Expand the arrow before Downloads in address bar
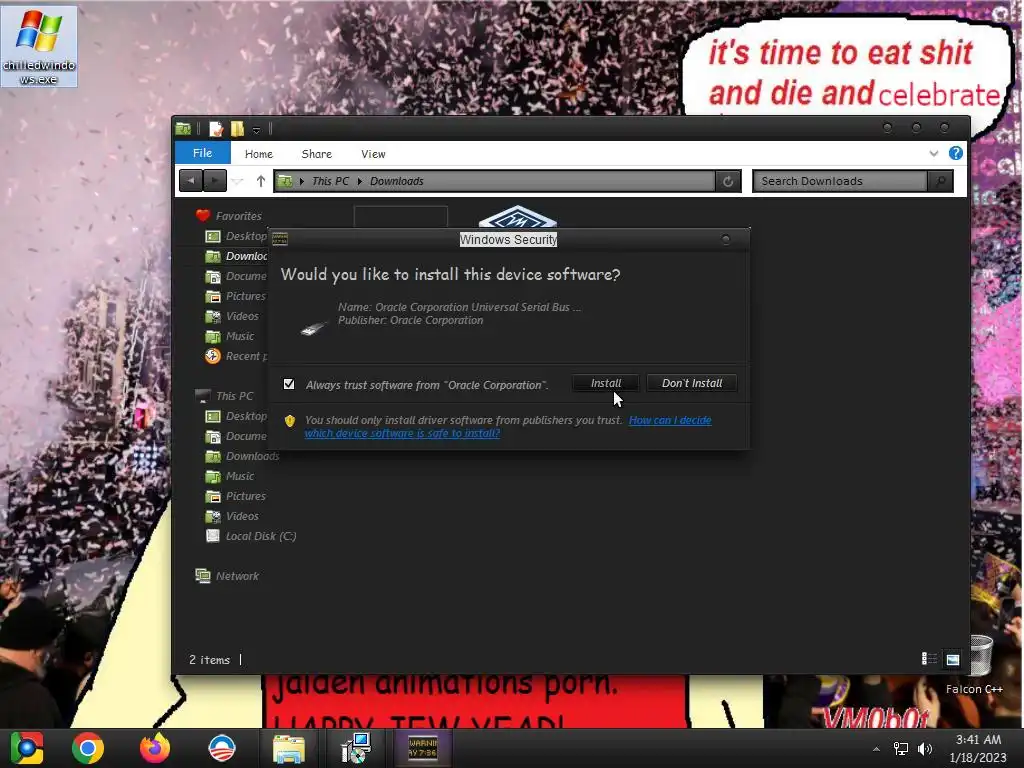This screenshot has width=1024, height=768. [x=360, y=182]
